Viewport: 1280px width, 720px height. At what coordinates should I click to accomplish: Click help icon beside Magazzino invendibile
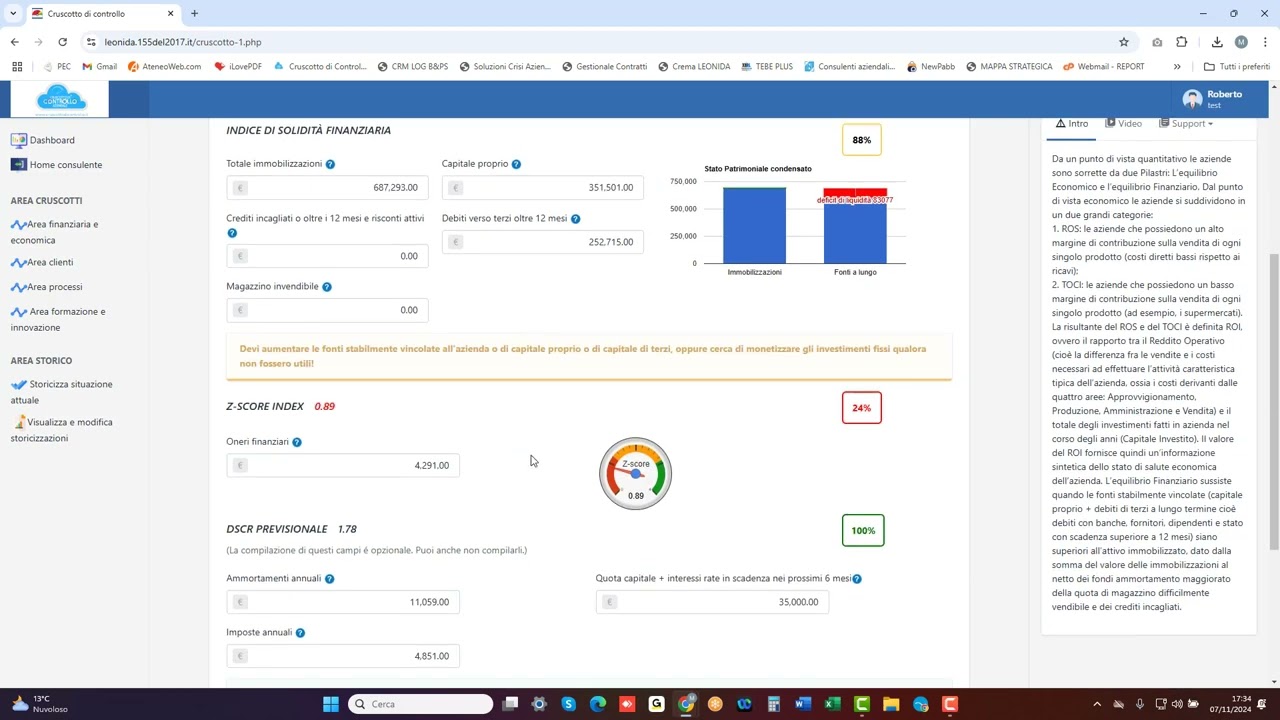coord(327,287)
